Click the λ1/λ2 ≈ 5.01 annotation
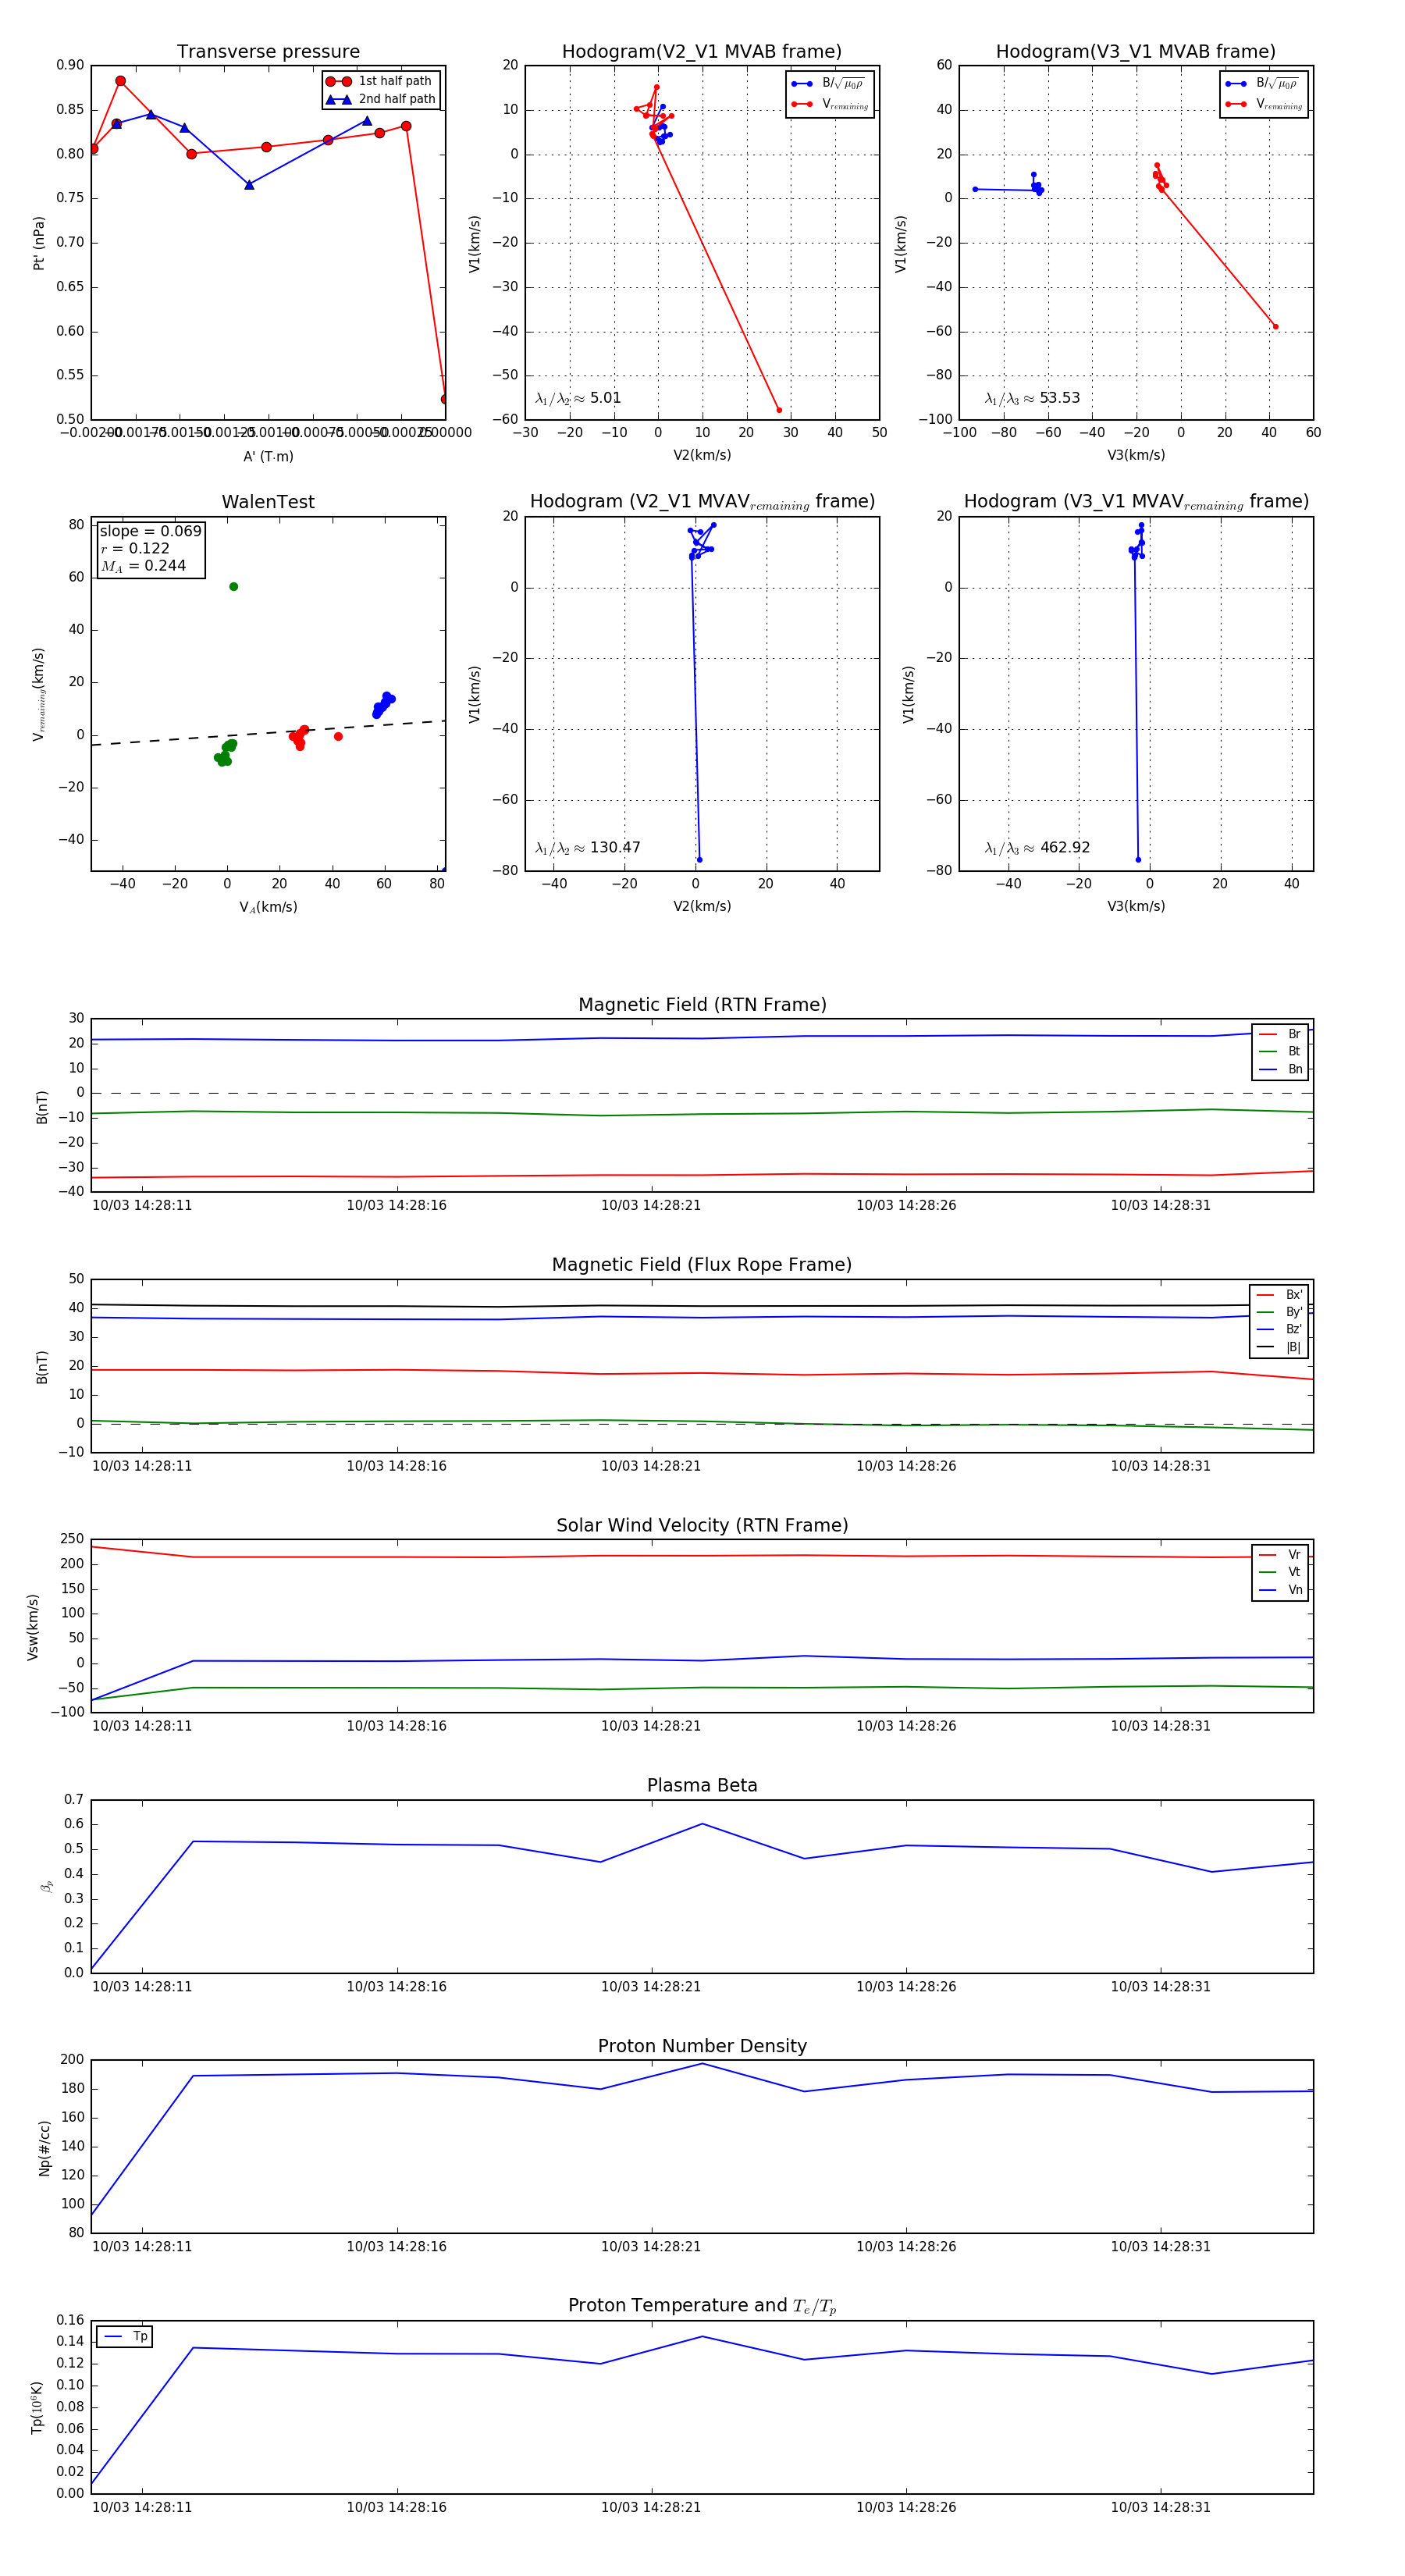This screenshot has width=1405, height=2576. click(578, 398)
